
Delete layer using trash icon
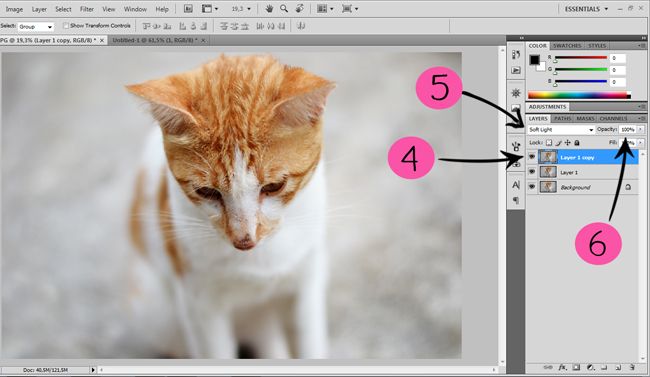632,367
